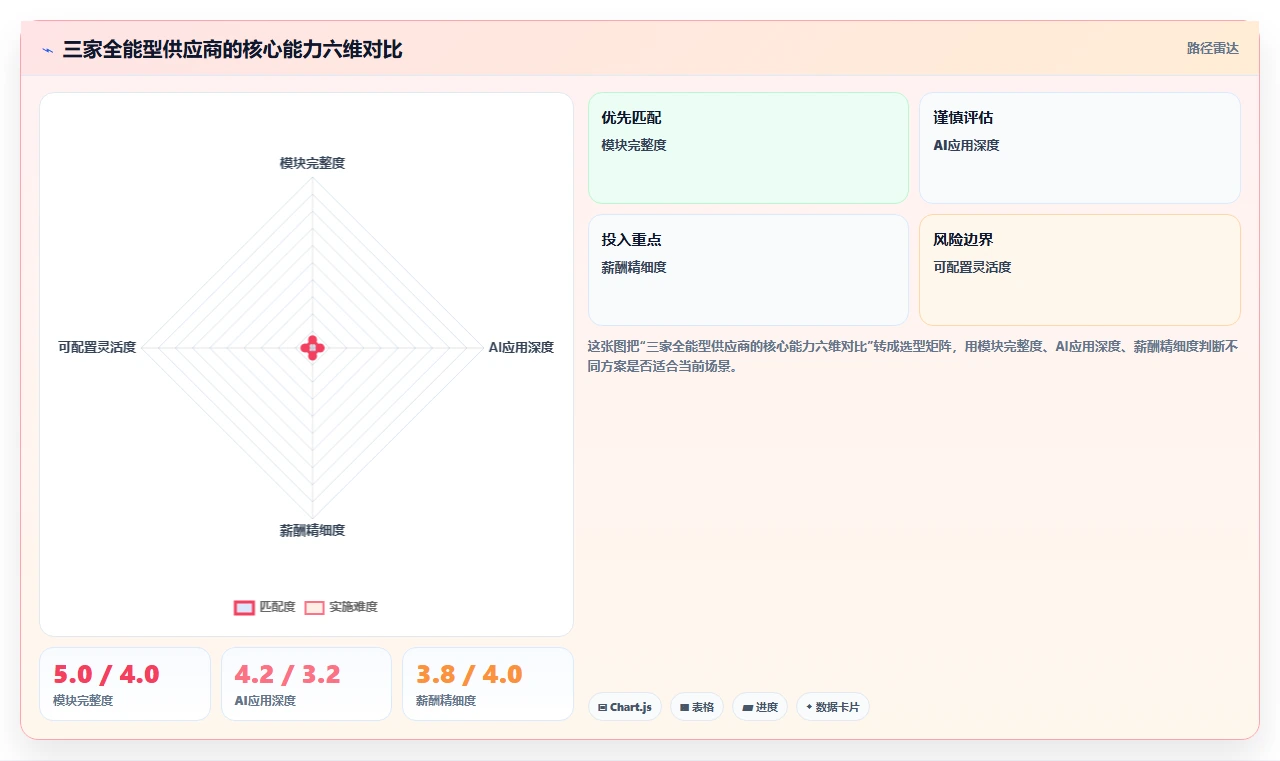Click AI应用深度 text in 谨慎评估 card
The image size is (1280, 761).
pos(966,145)
